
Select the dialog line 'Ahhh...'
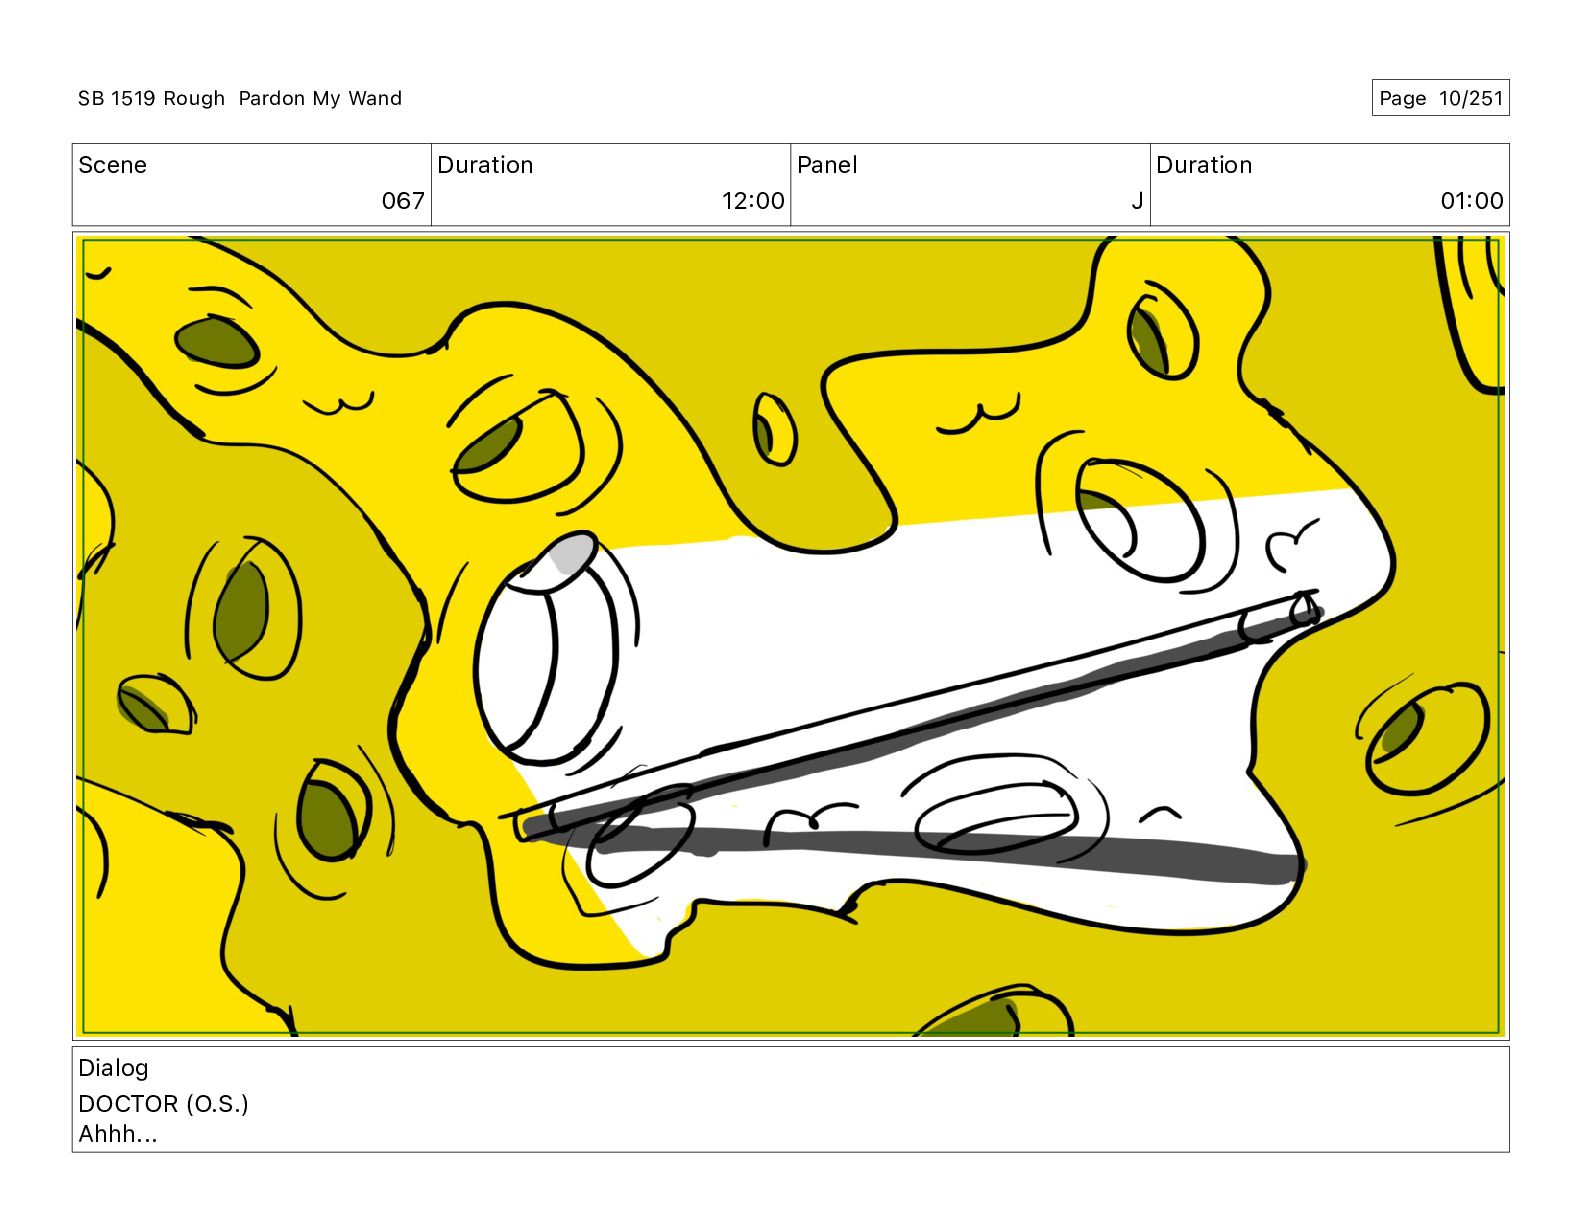(118, 1134)
